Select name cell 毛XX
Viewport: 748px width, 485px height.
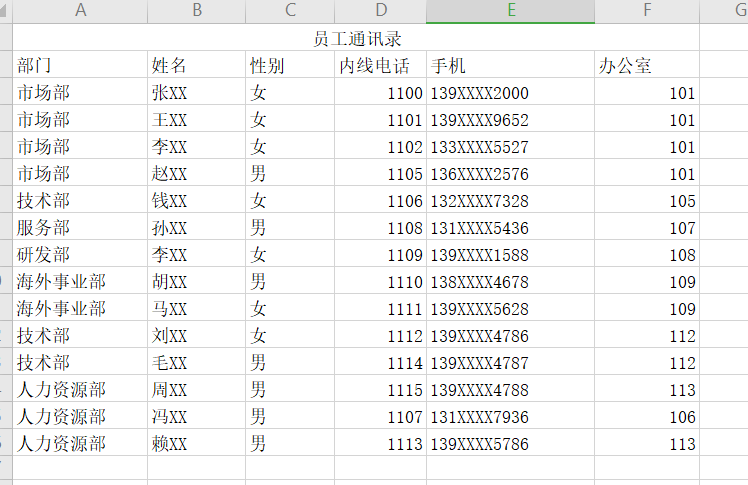pyautogui.click(x=197, y=361)
